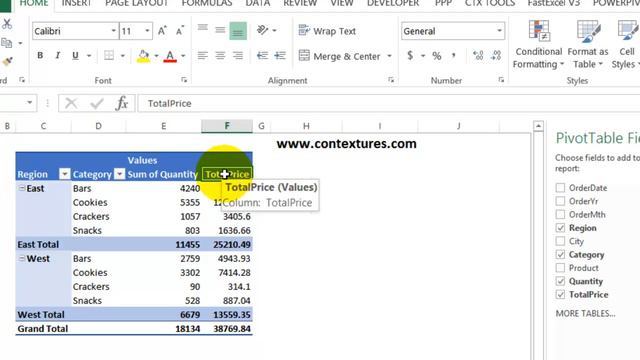
Task: Toggle Bold formatting
Action: [x=40, y=55]
